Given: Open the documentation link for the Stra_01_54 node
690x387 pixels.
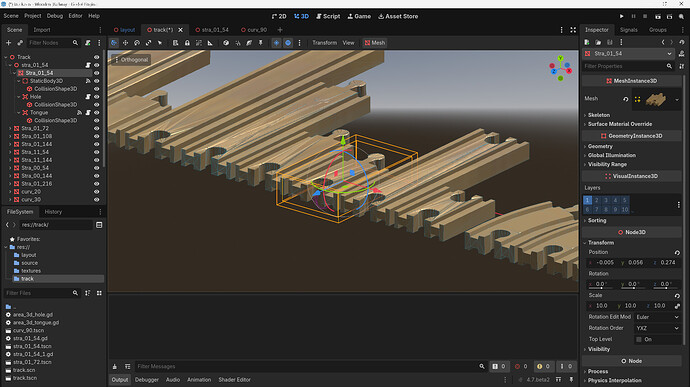Looking at the screenshot, I should coord(682,54).
